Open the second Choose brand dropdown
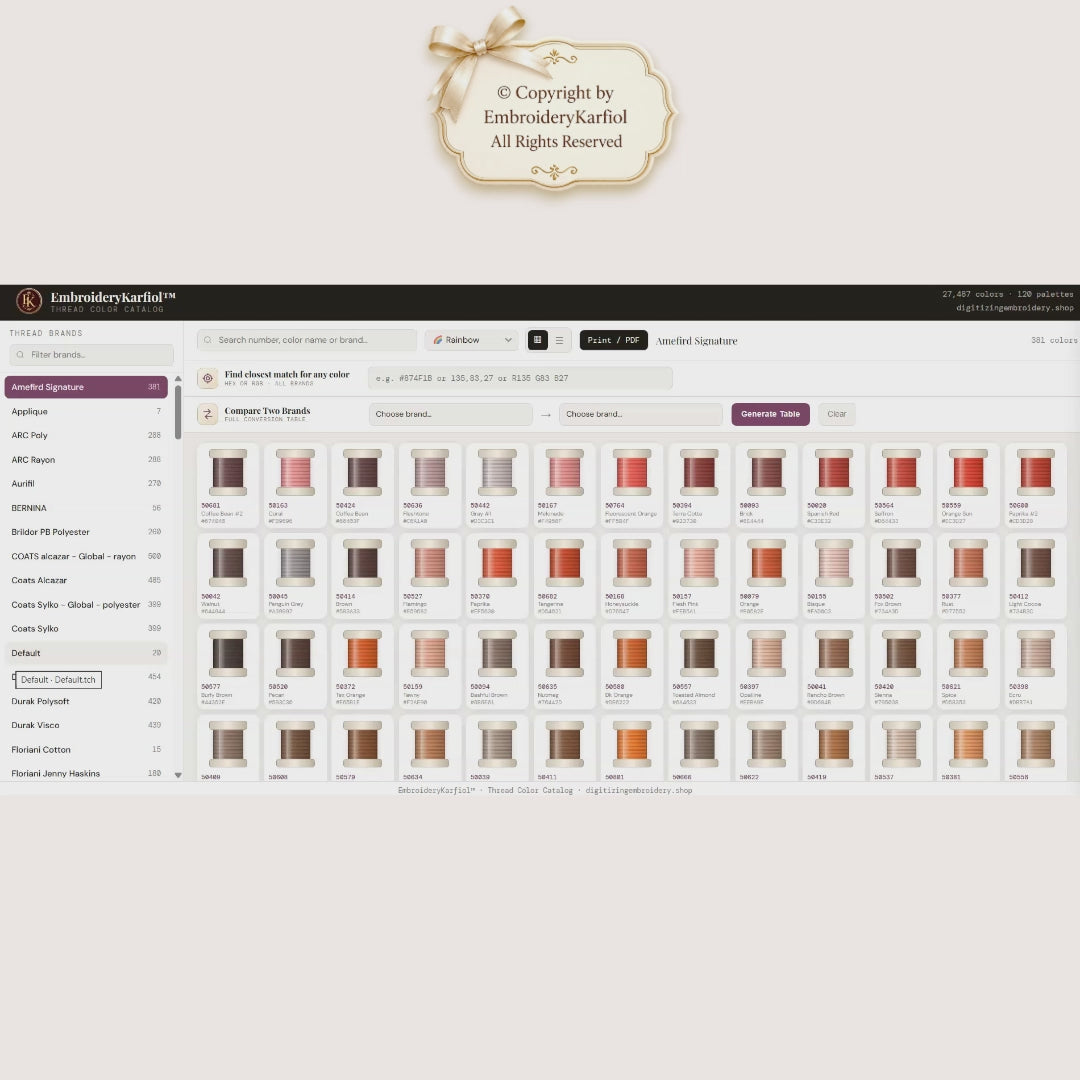 (641, 415)
